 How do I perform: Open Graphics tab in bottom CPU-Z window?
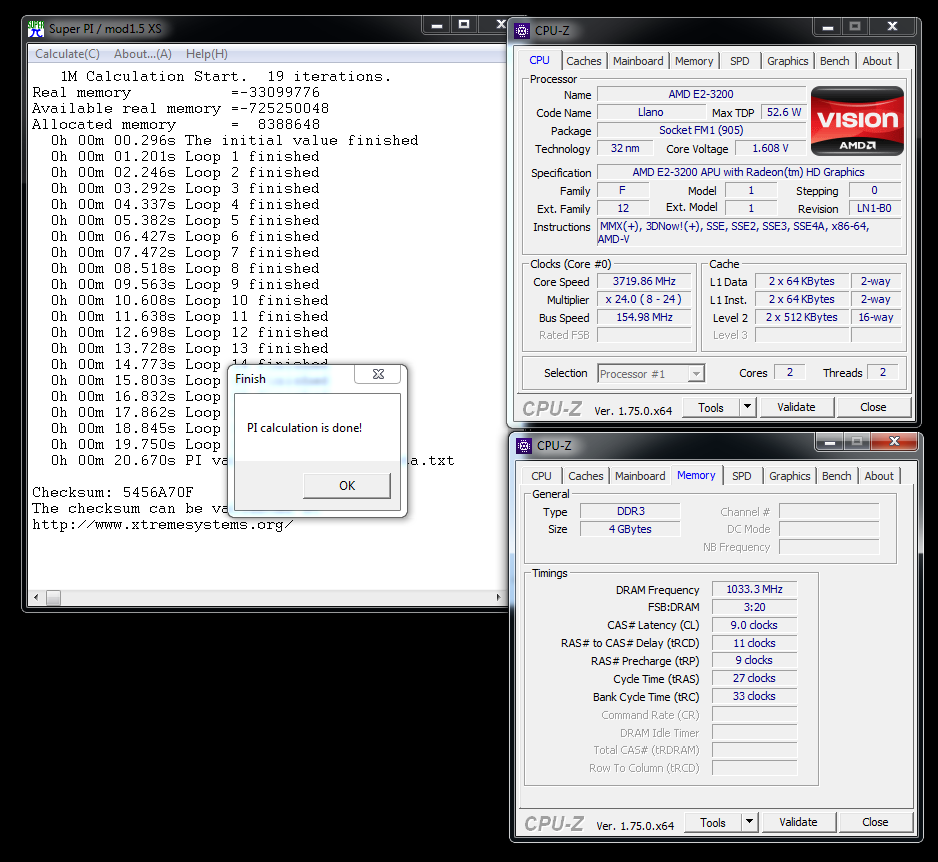790,476
